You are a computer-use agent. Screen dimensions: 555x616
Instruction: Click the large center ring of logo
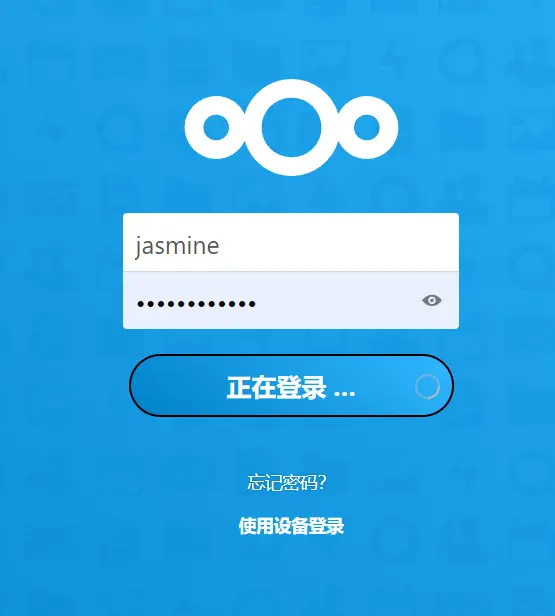[291, 127]
